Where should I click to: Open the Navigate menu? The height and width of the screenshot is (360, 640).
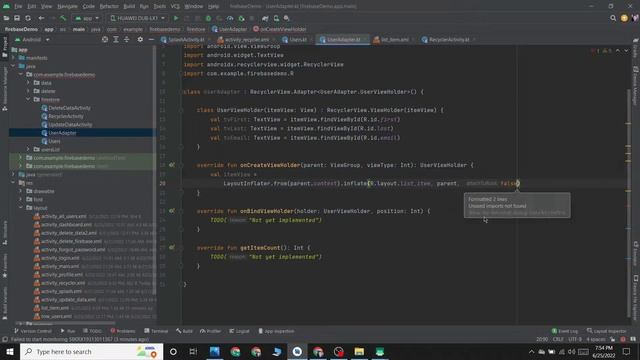click(x=67, y=7)
